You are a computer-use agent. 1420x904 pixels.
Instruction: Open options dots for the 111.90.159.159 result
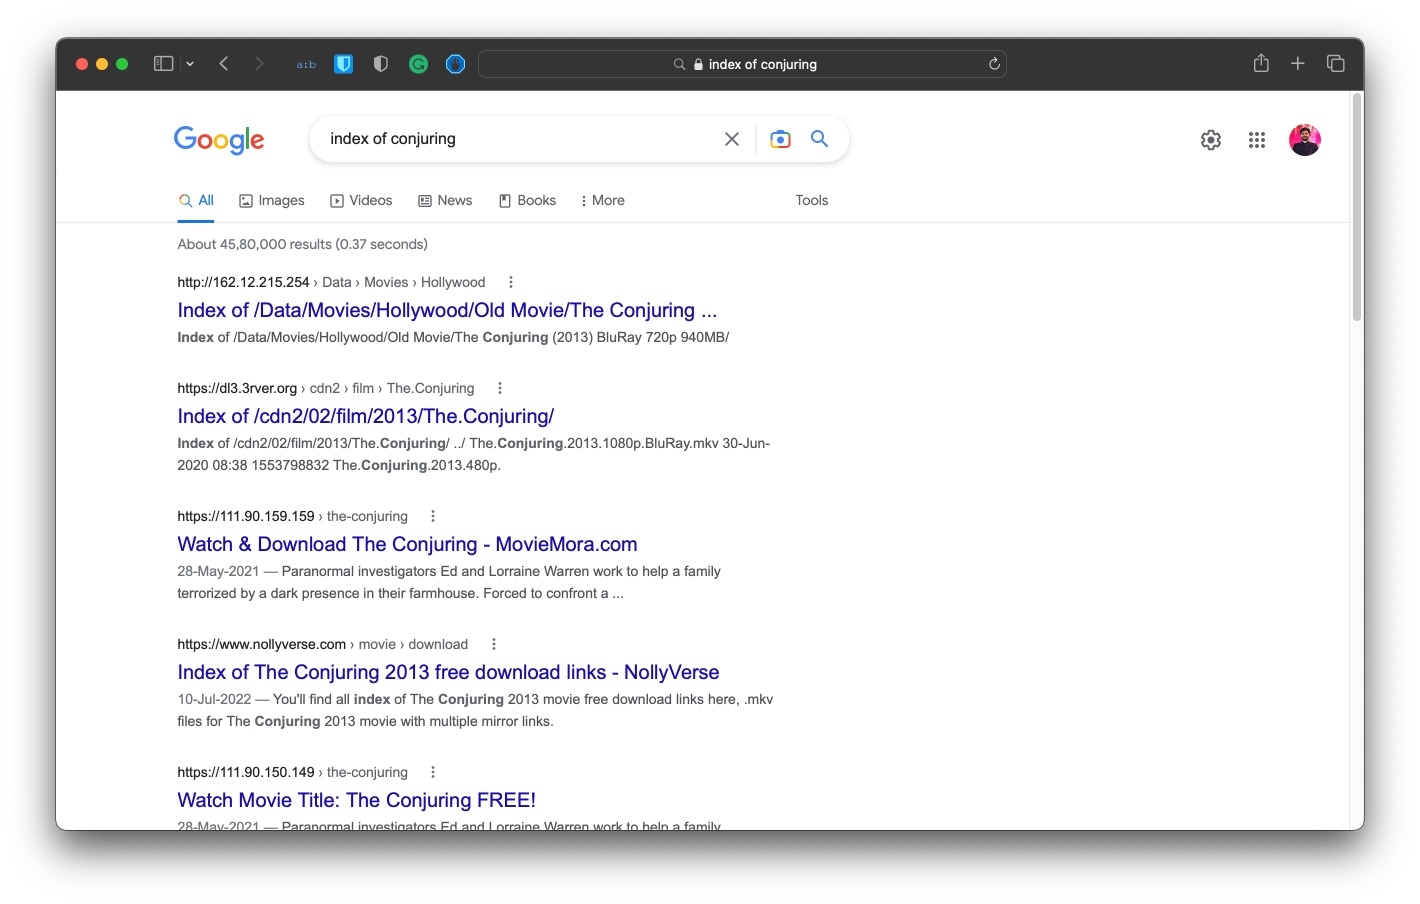coord(433,516)
